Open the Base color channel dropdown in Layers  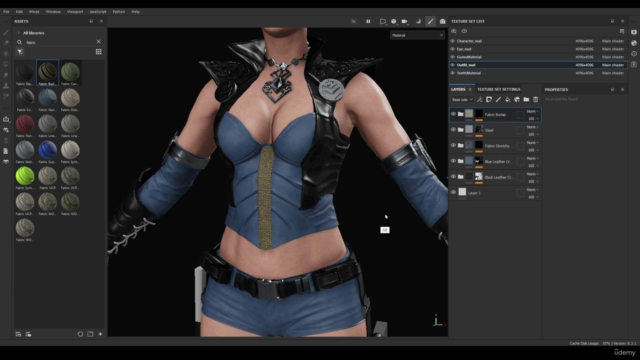point(462,100)
